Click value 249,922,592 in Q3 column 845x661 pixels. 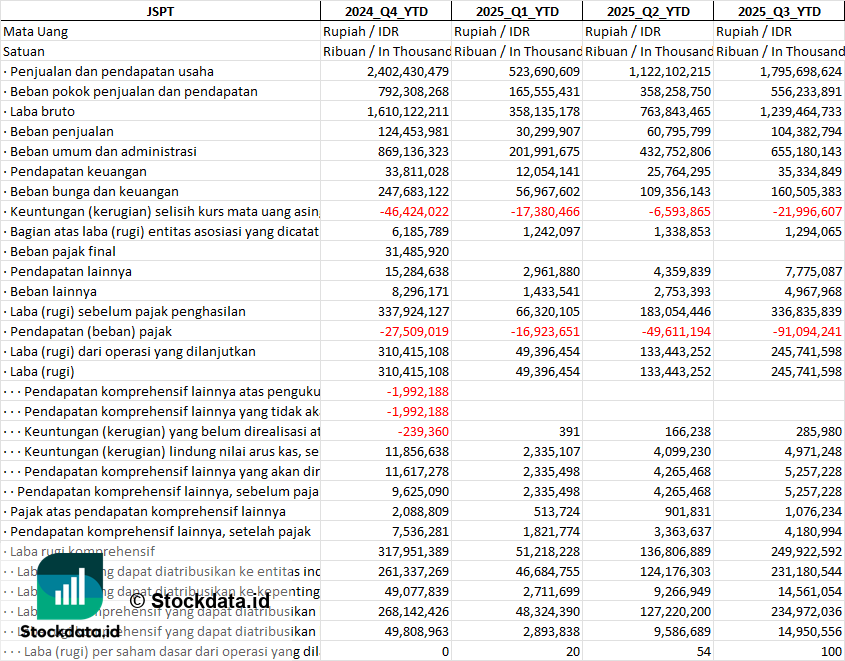pos(806,552)
